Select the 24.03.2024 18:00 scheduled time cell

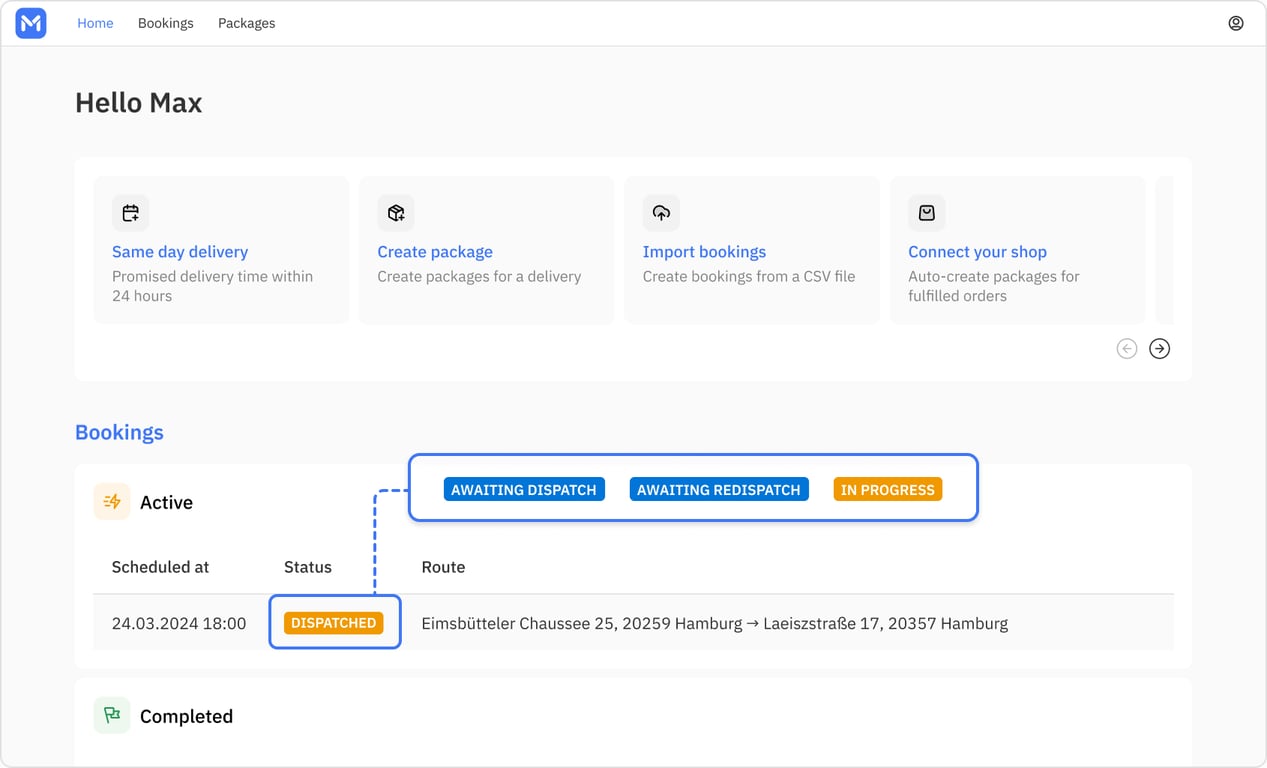coord(179,623)
